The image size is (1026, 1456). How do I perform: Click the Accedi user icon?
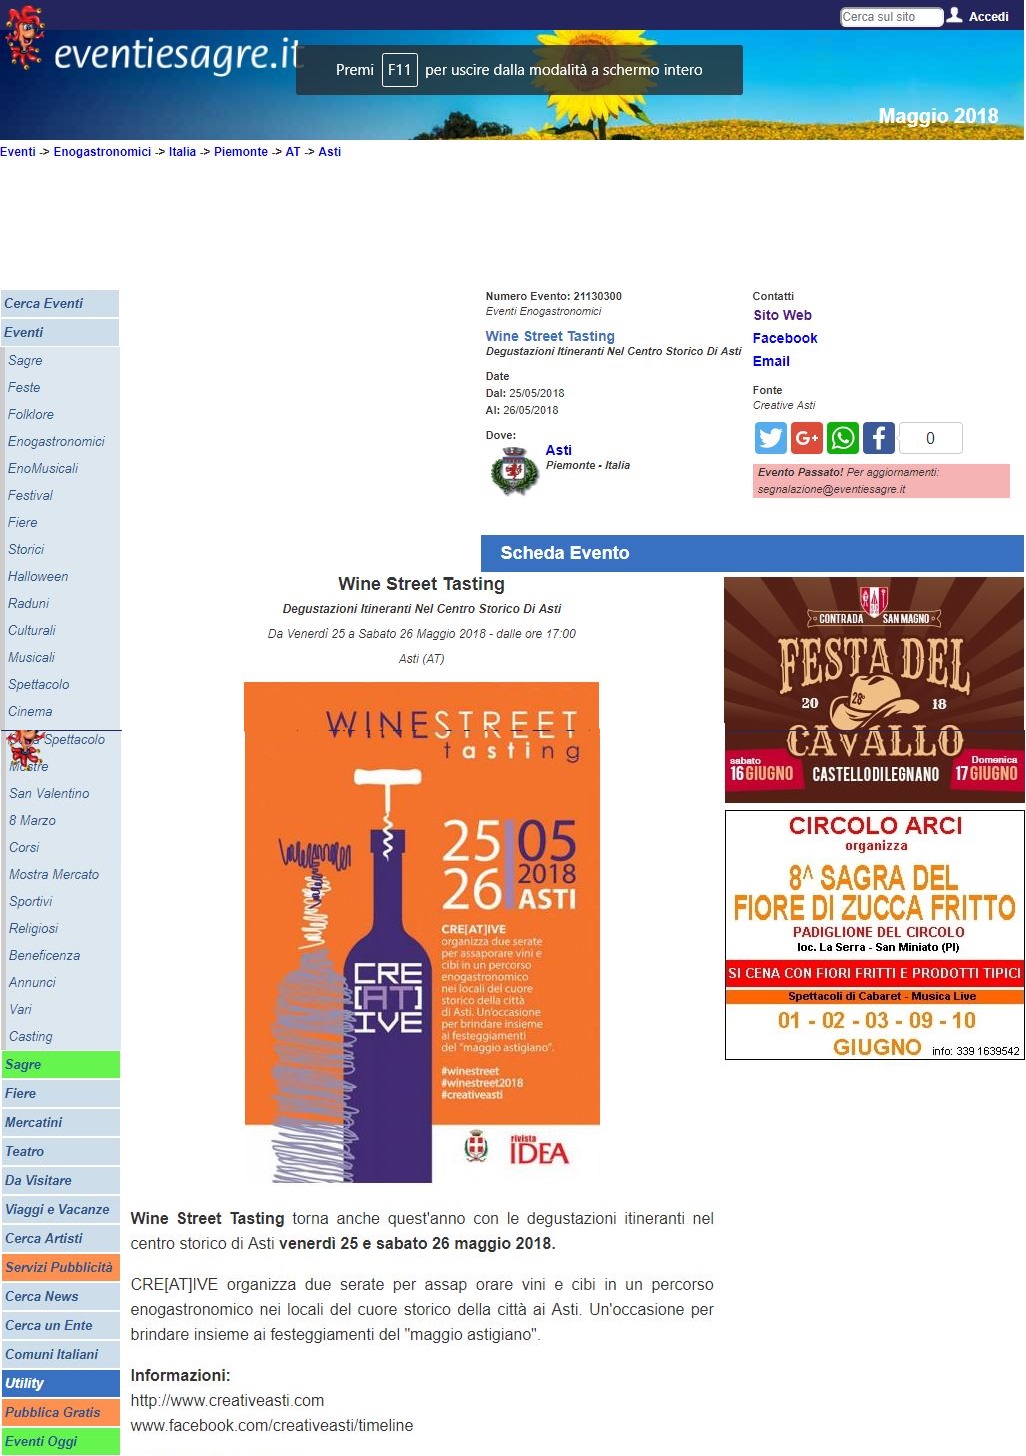(955, 15)
